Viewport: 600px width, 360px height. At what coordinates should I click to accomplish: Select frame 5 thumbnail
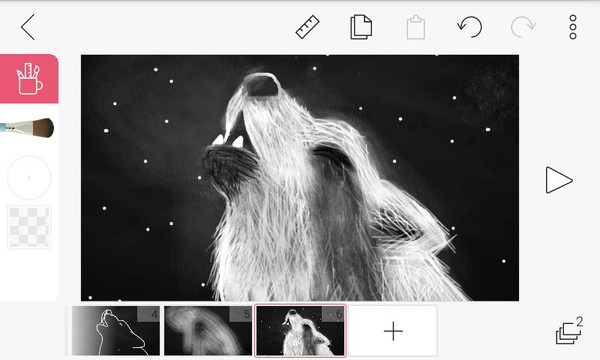(x=208, y=331)
